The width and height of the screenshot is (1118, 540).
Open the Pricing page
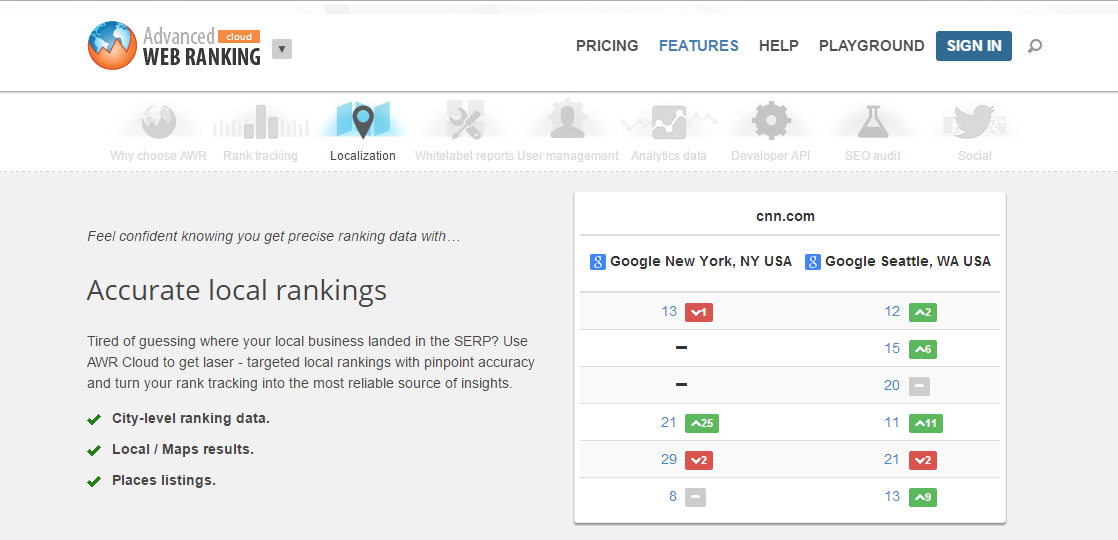click(x=607, y=46)
